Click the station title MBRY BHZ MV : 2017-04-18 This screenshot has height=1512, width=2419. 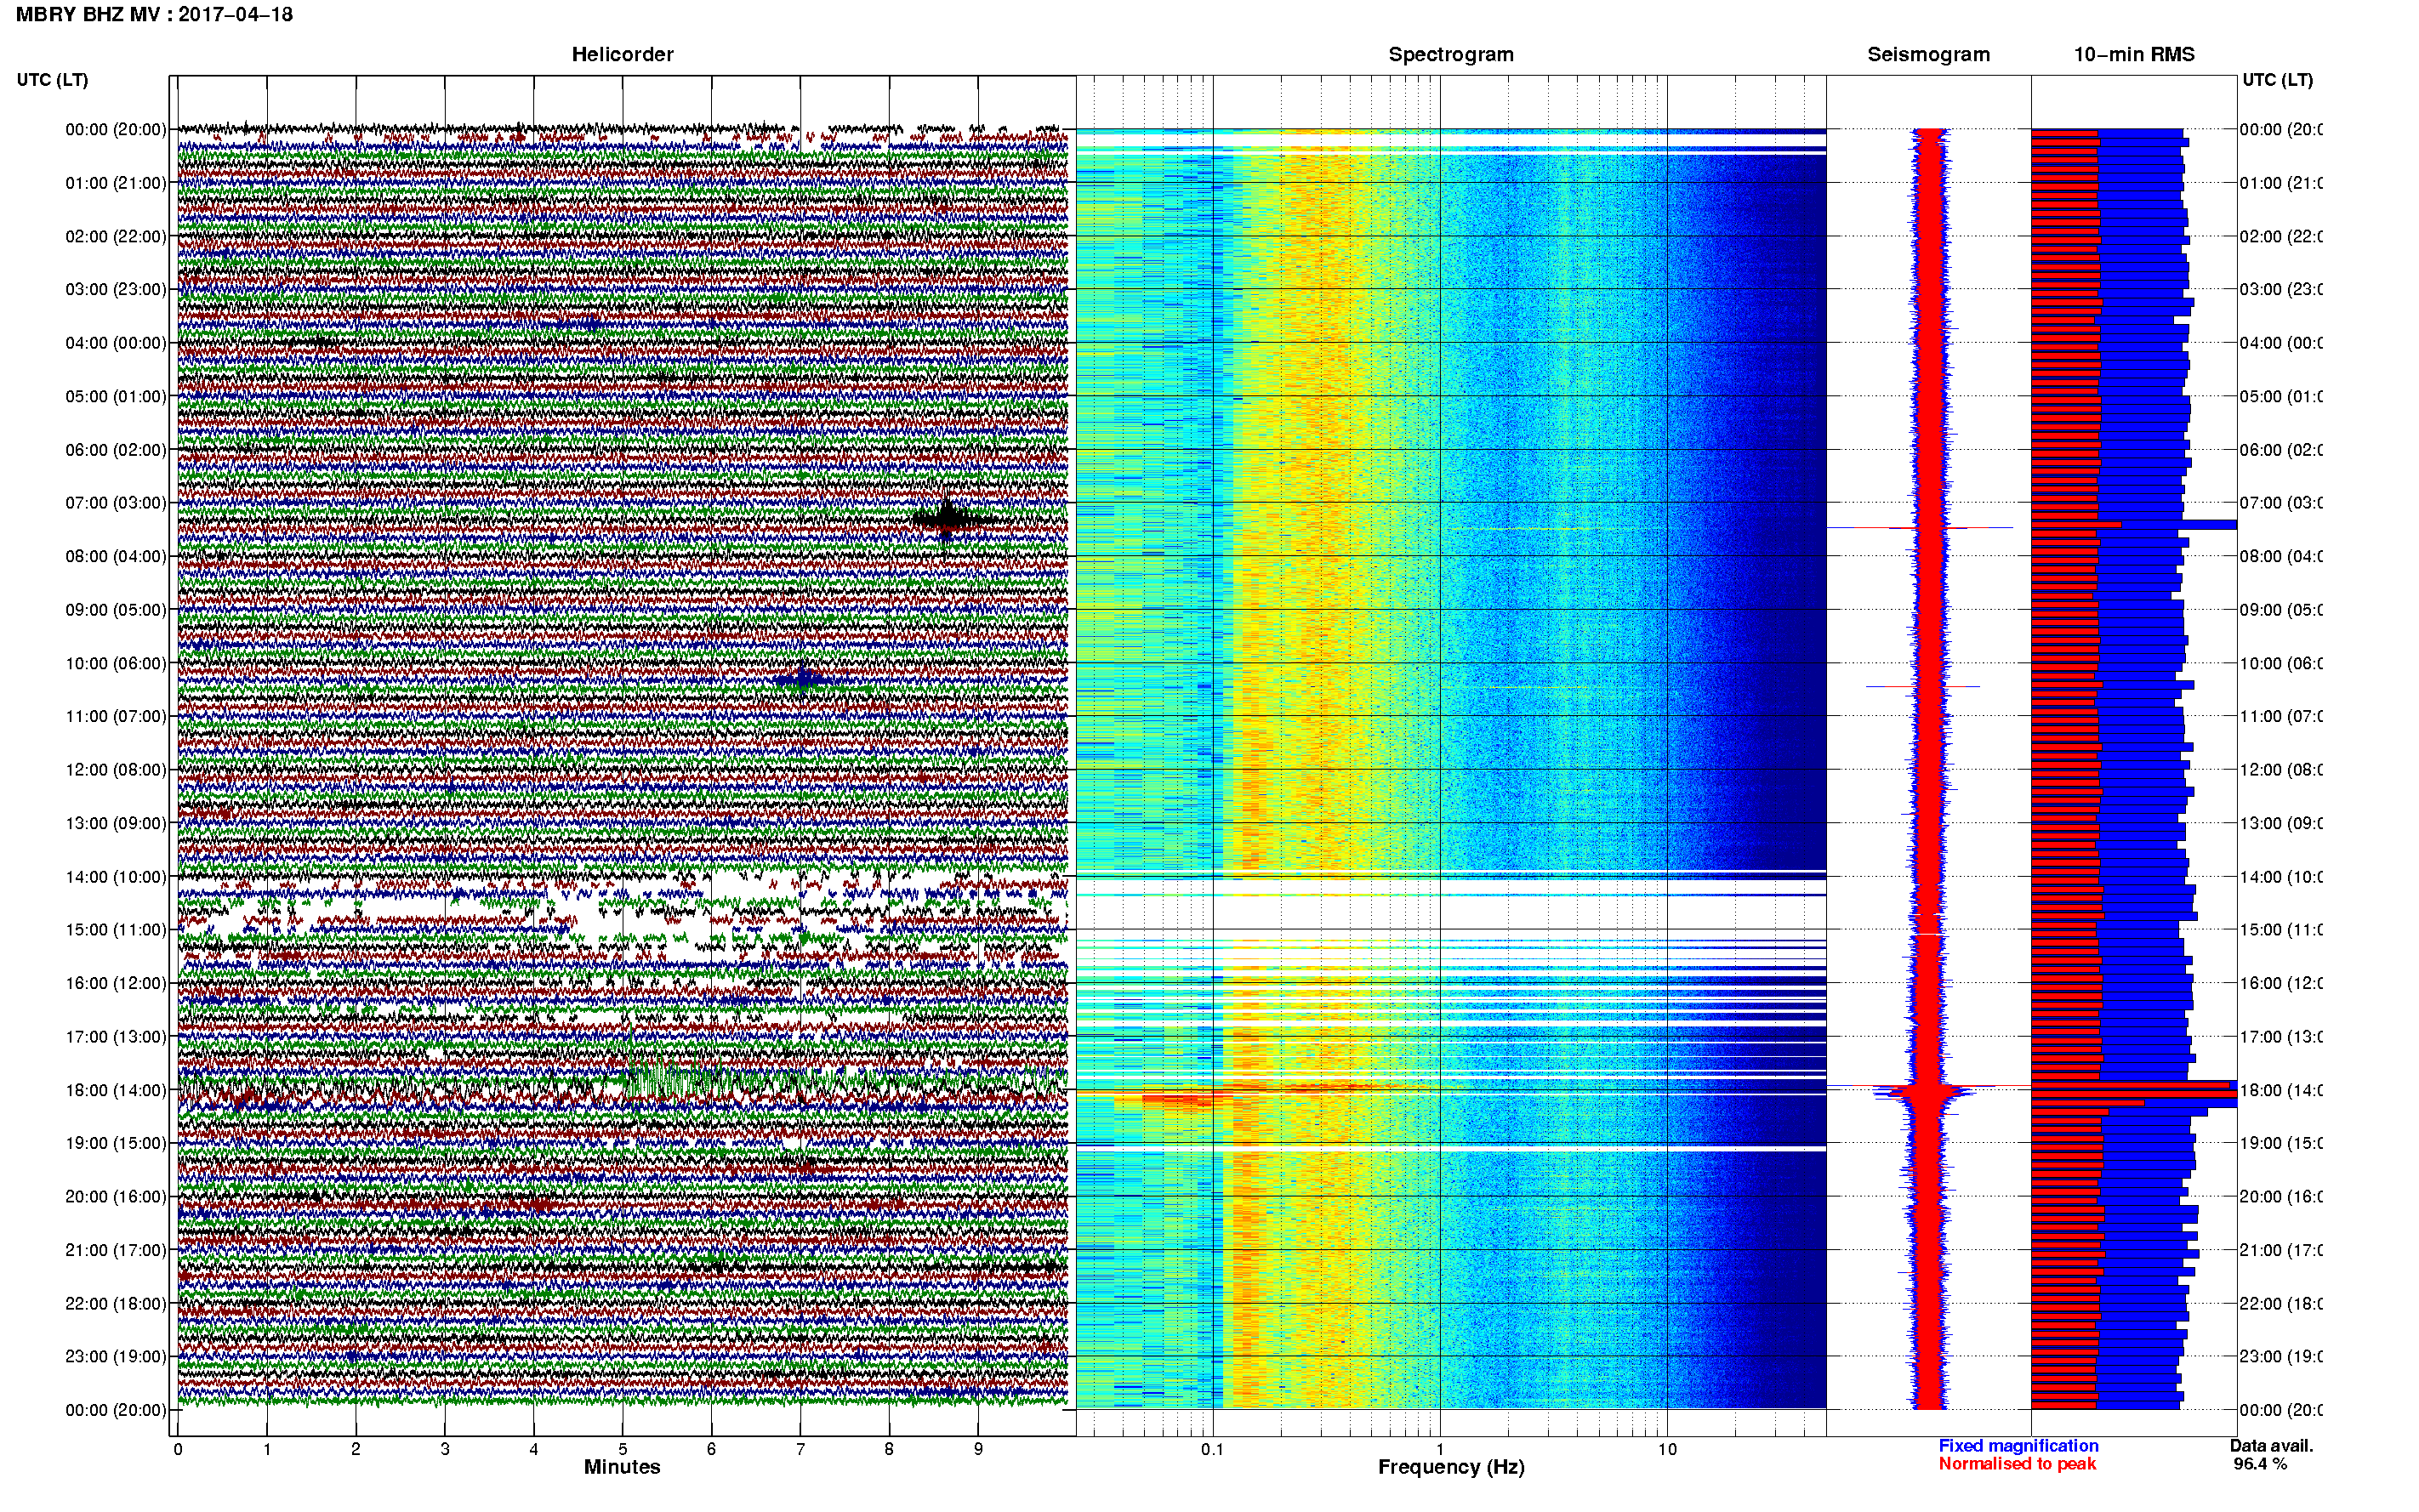[x=154, y=14]
